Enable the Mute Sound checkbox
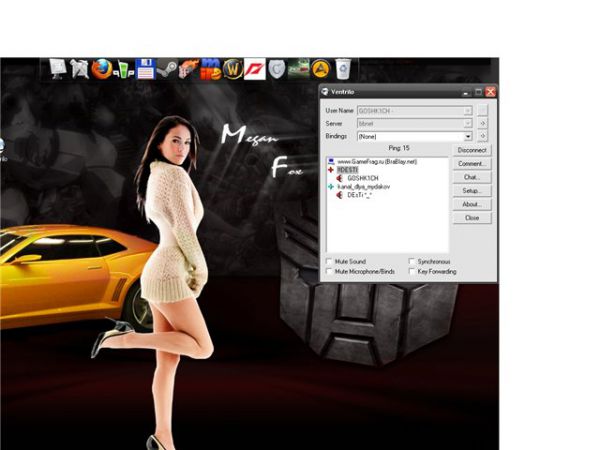600x450 pixels. point(329,261)
